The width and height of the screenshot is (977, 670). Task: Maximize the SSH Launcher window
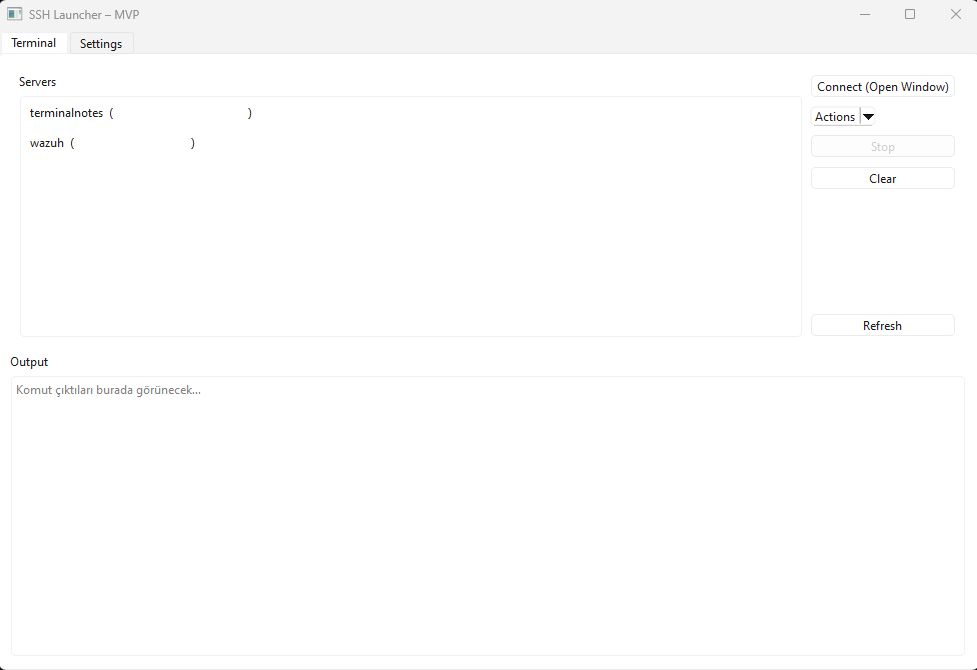pyautogui.click(x=910, y=14)
